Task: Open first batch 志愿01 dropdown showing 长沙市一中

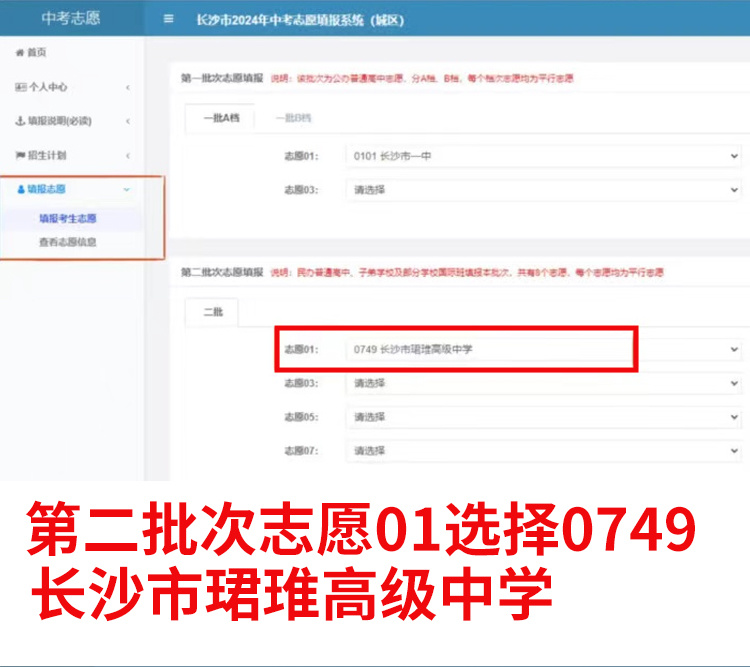Action: pos(544,157)
